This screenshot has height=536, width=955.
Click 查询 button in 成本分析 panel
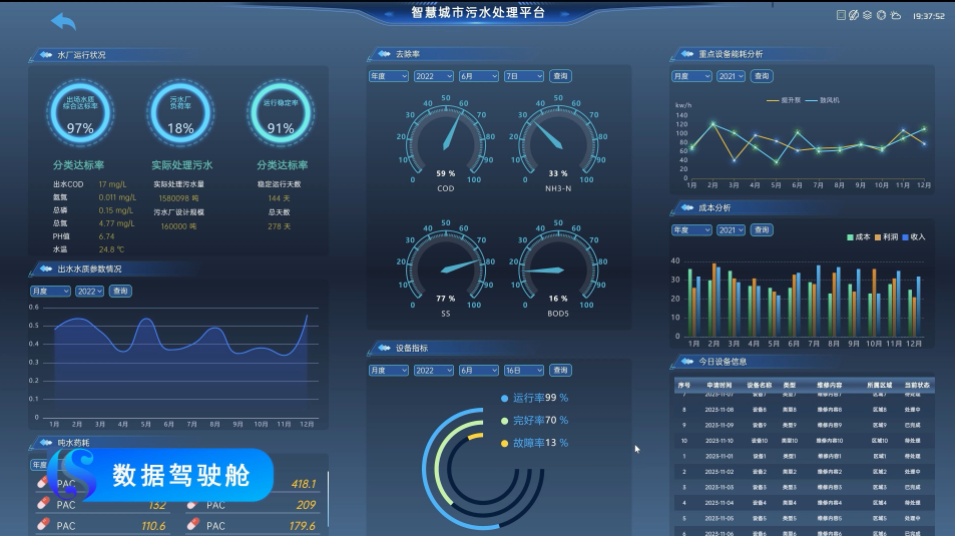click(x=761, y=230)
